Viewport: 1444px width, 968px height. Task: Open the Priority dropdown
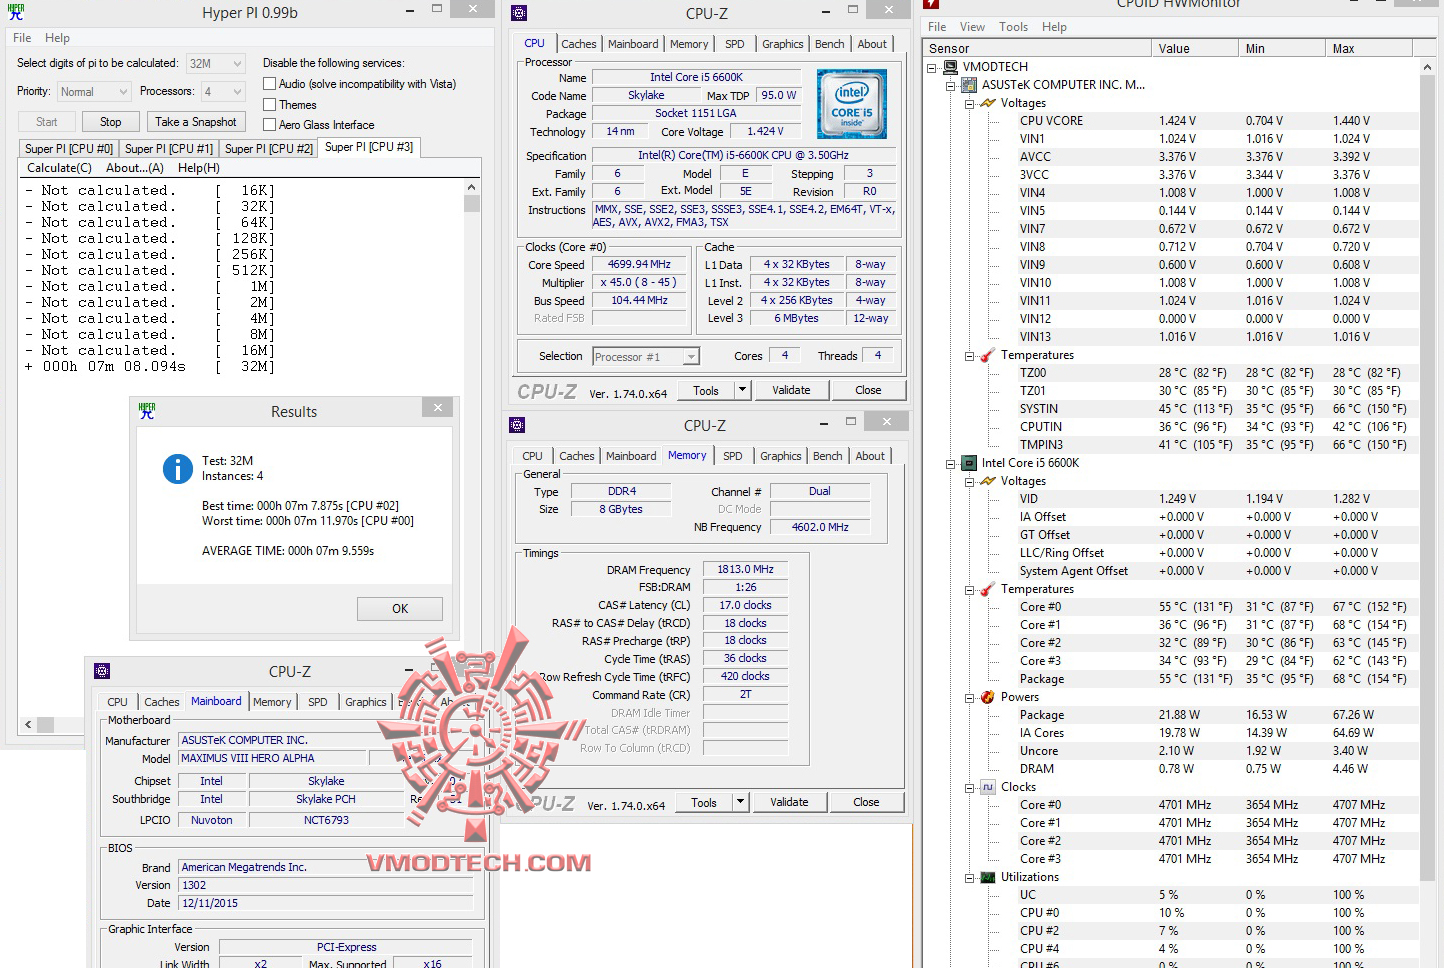pyautogui.click(x=93, y=91)
